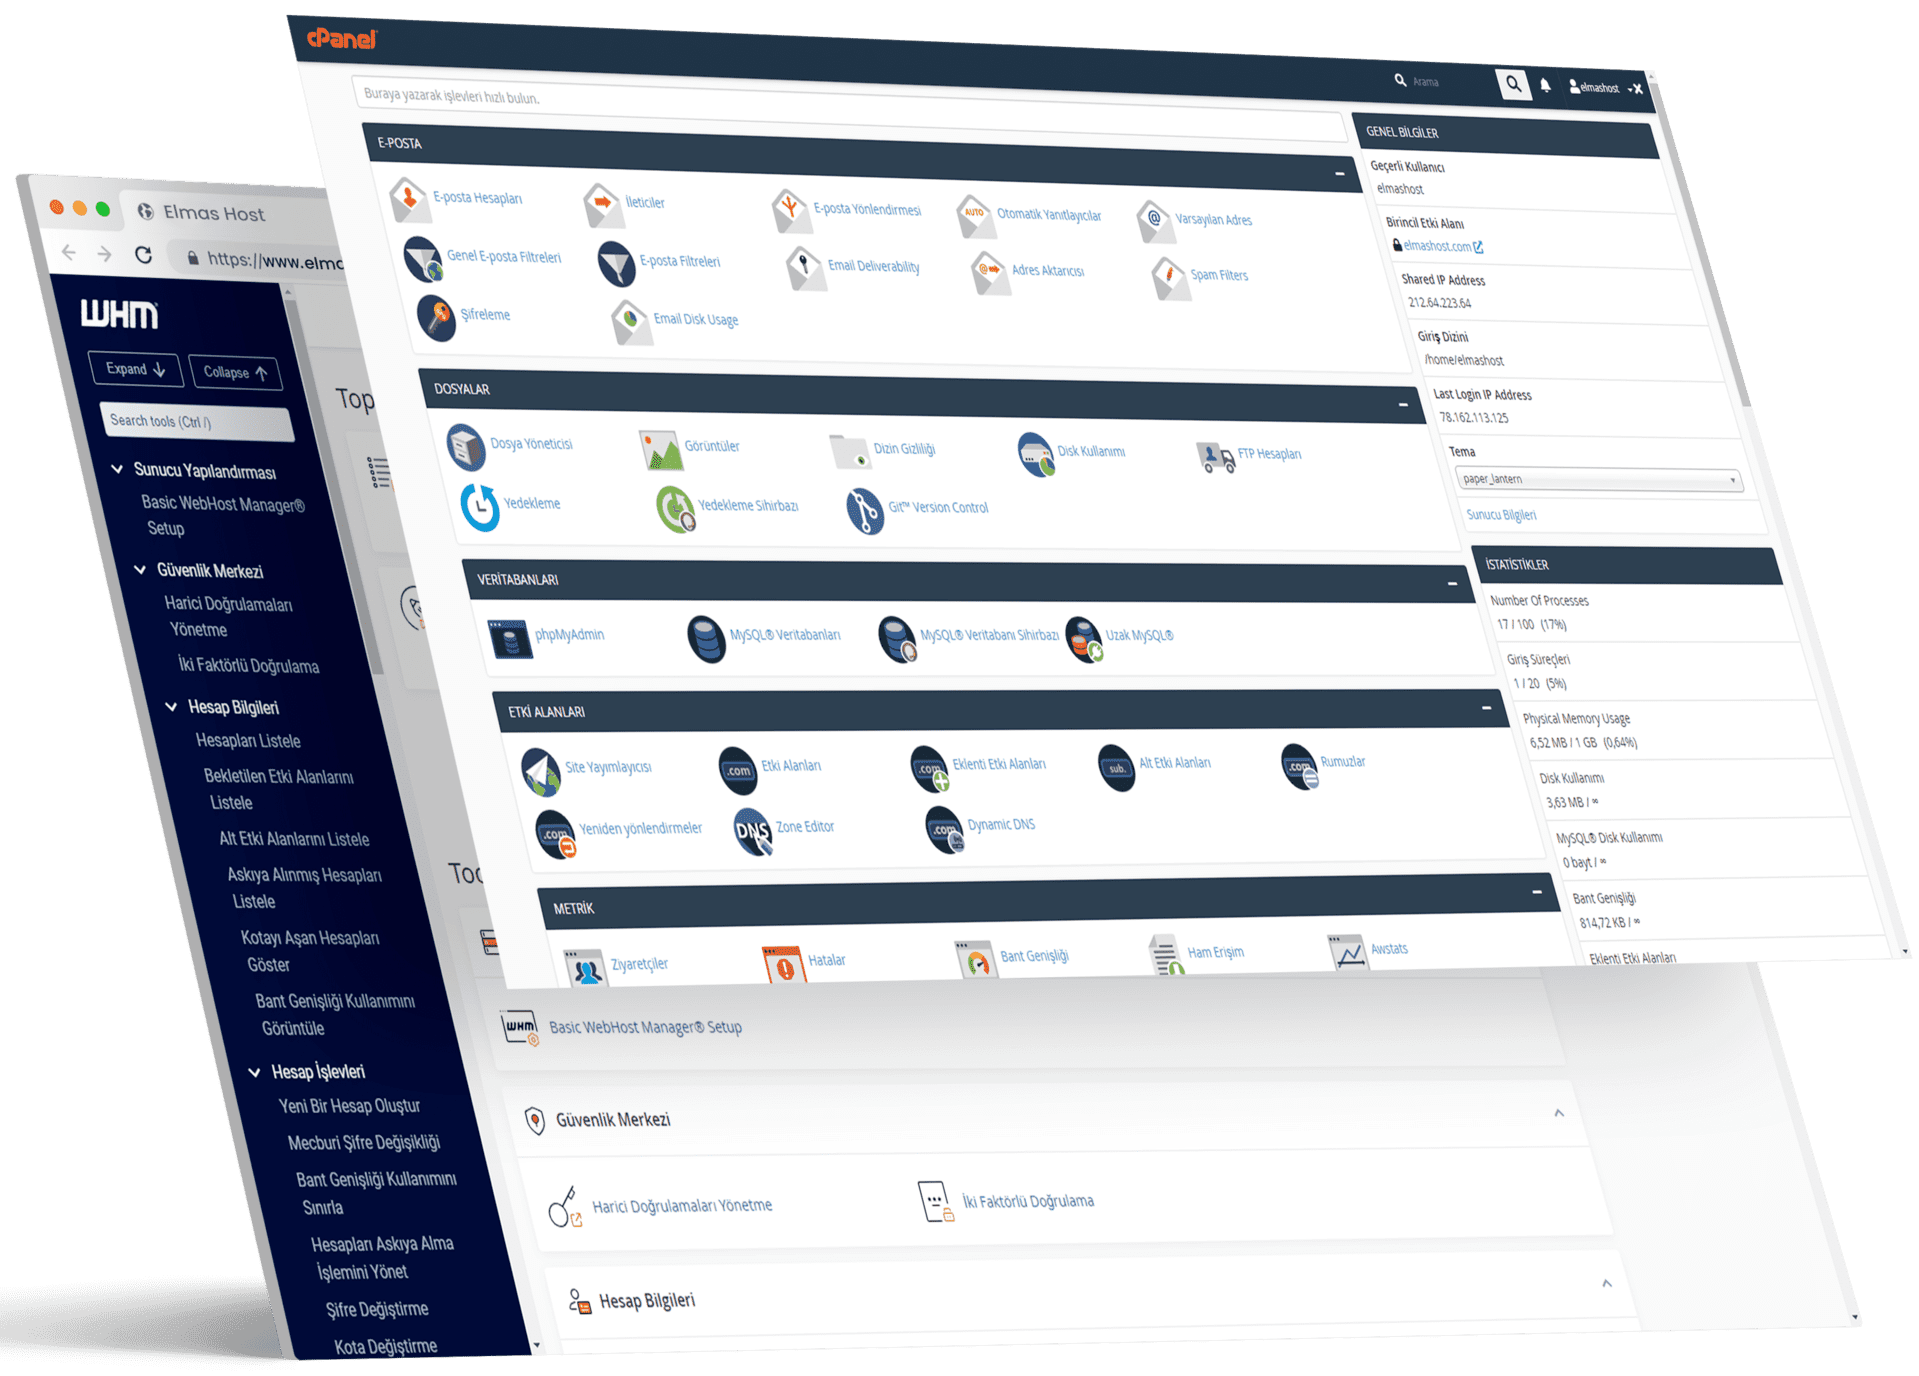
Task: Collapse the METRİK section
Action: [1537, 891]
